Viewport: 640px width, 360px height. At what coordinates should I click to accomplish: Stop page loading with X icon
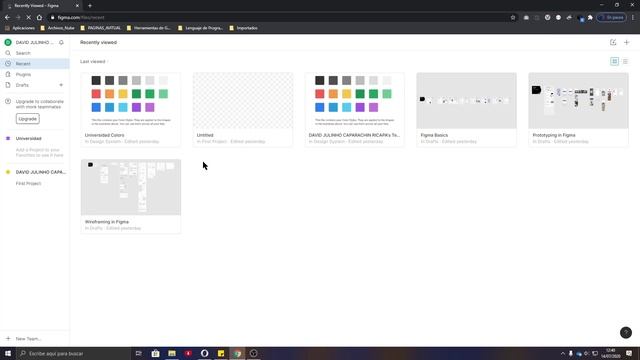pos(29,18)
